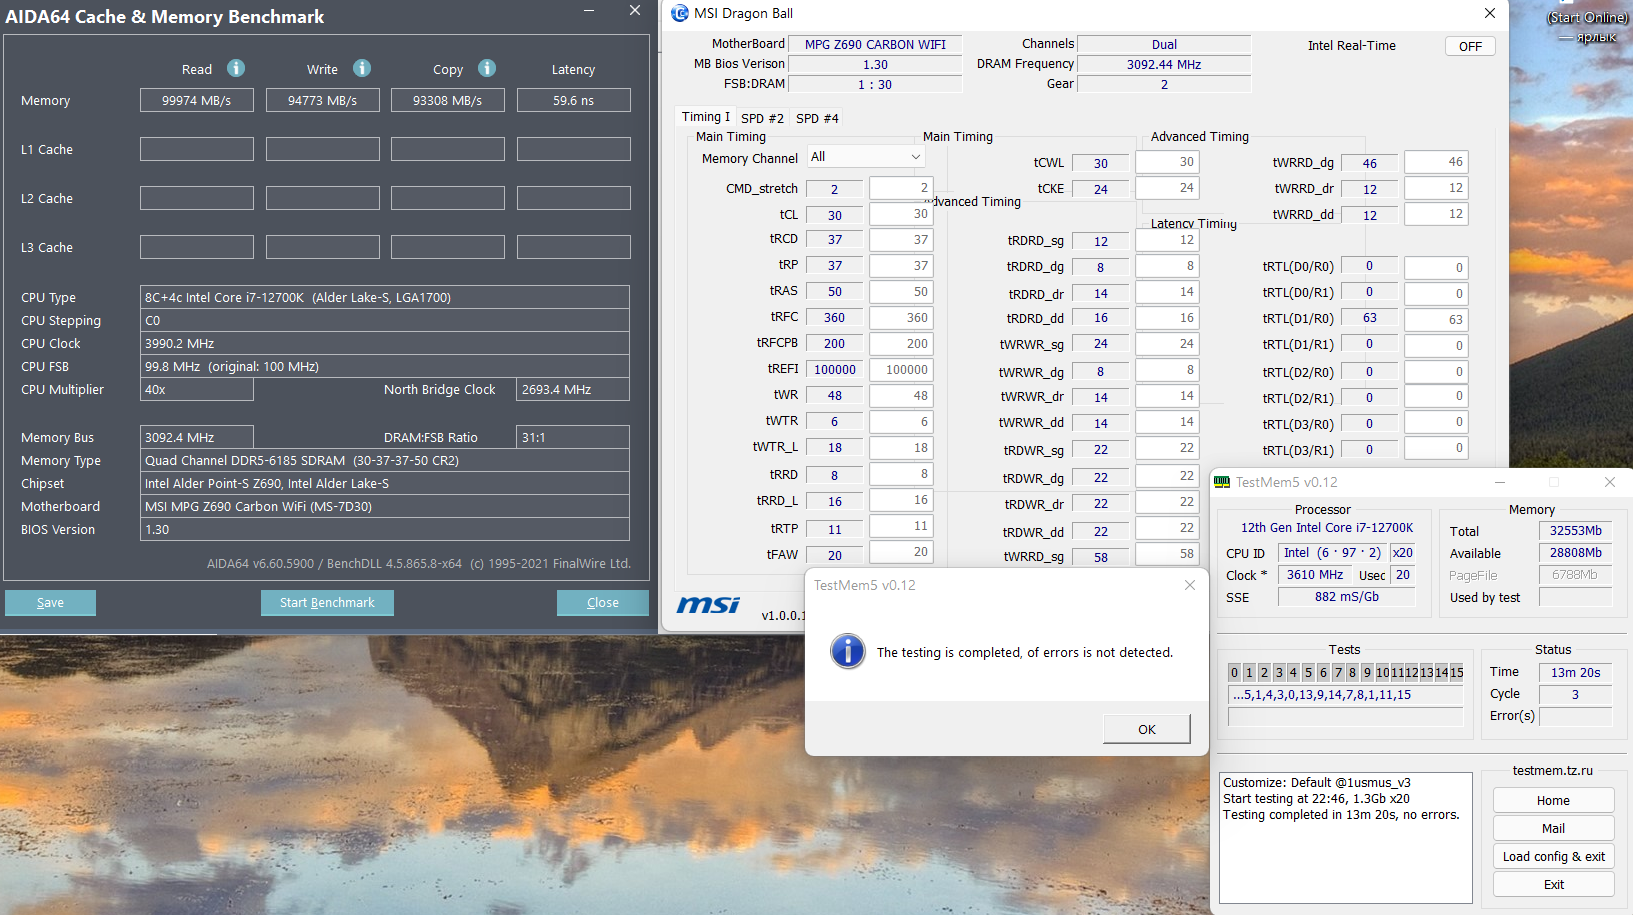Click the editable tCL input field
This screenshot has width=1633, height=915.
(901, 214)
